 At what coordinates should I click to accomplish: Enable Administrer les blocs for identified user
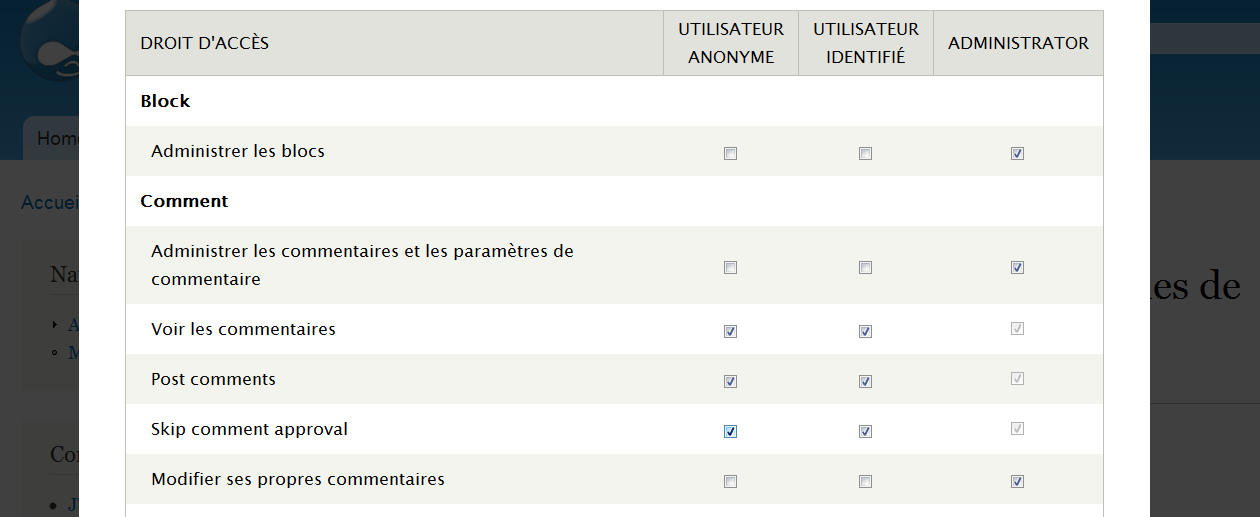865,154
